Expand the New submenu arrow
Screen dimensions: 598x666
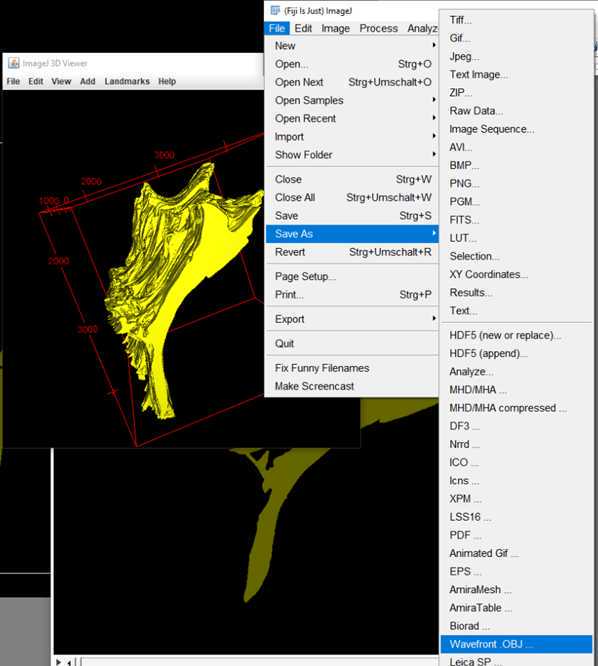(x=434, y=45)
